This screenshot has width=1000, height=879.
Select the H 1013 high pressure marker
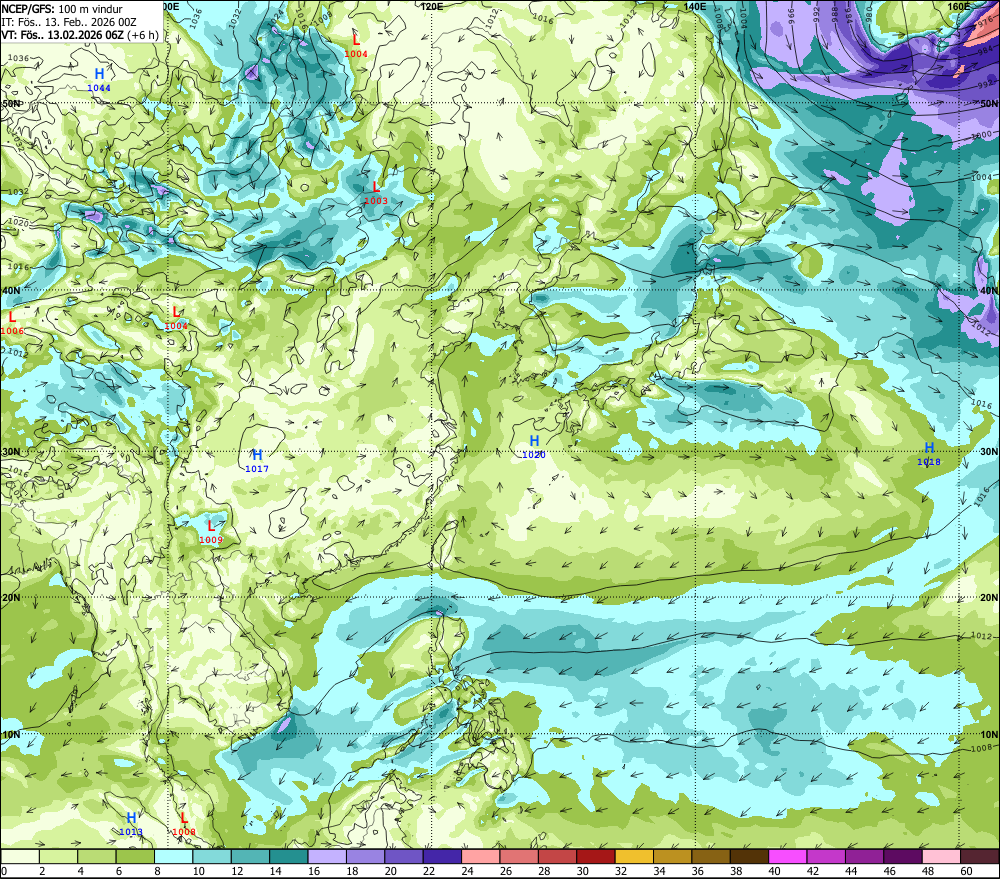point(131,824)
